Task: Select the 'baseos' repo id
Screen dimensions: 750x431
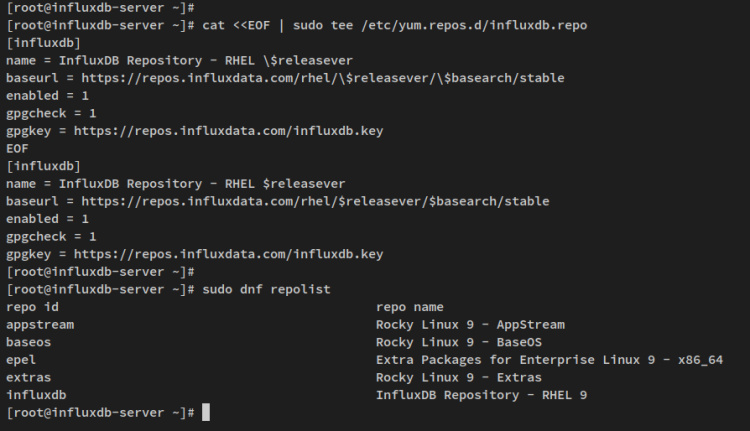Action: [x=28, y=342]
